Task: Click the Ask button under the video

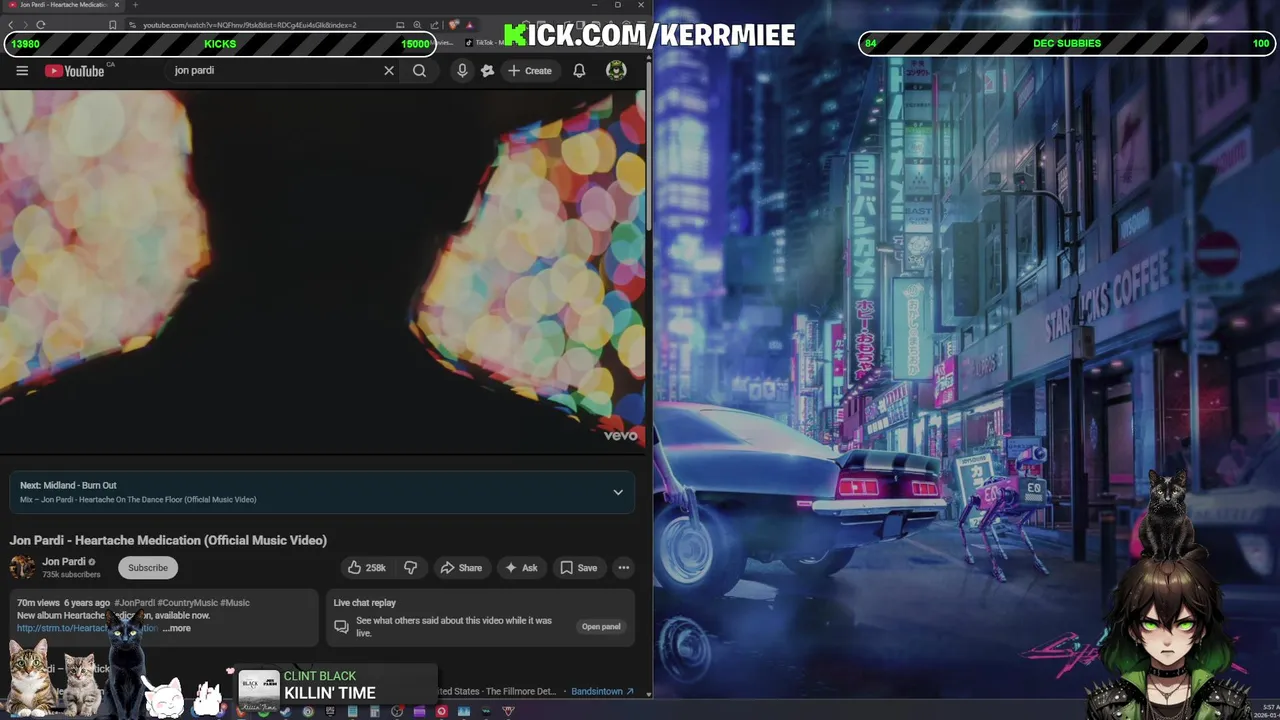Action: (x=521, y=567)
